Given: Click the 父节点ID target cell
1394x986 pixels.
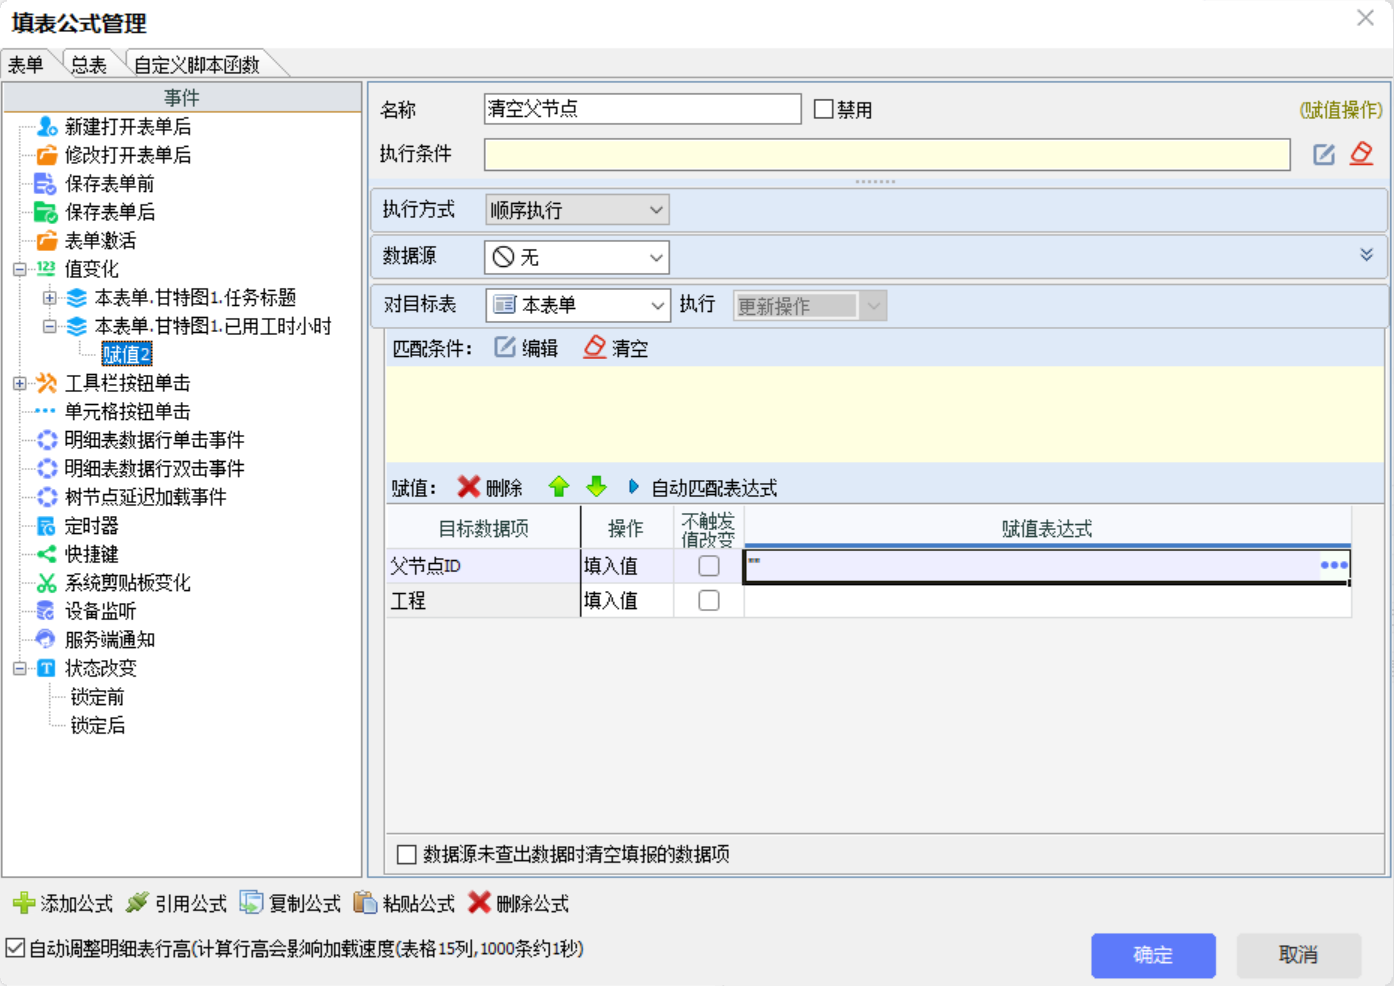Looking at the screenshot, I should [483, 566].
